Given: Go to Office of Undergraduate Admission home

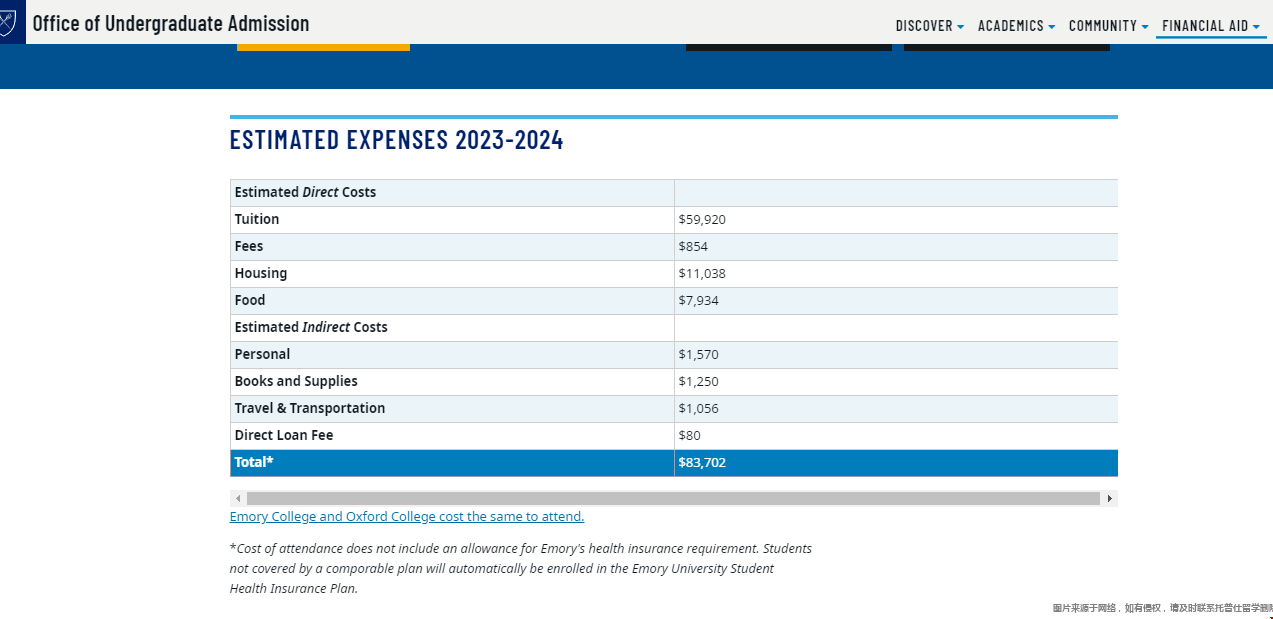Looking at the screenshot, I should (x=171, y=23).
